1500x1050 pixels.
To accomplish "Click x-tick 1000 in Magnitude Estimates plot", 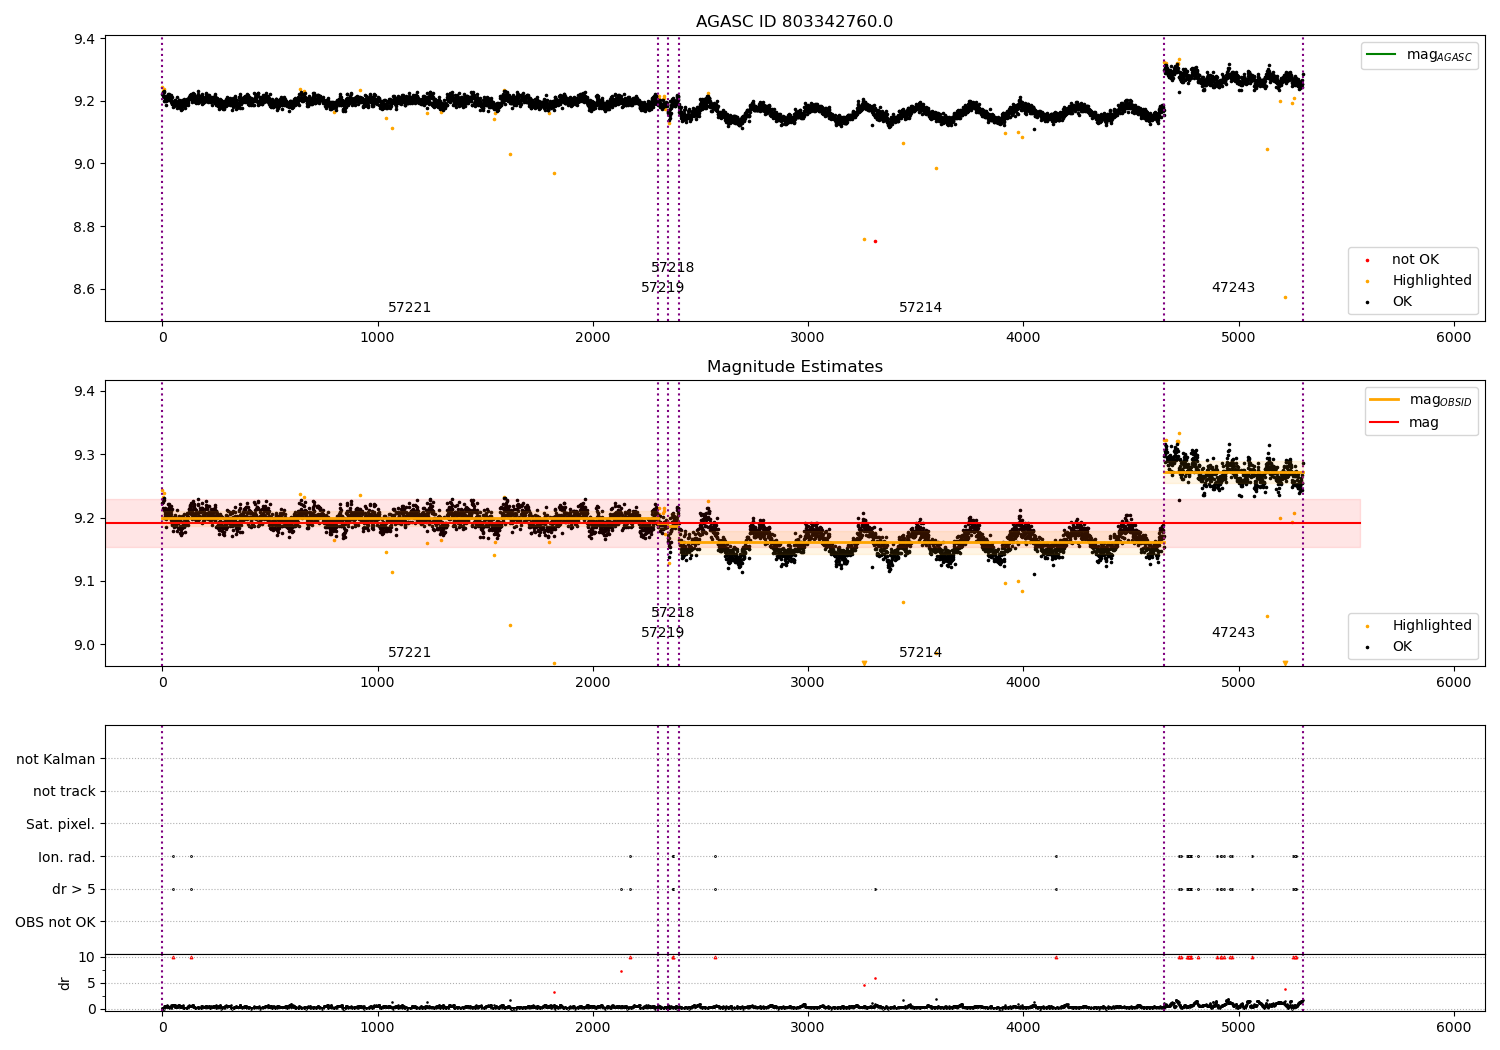I will 377,683.
